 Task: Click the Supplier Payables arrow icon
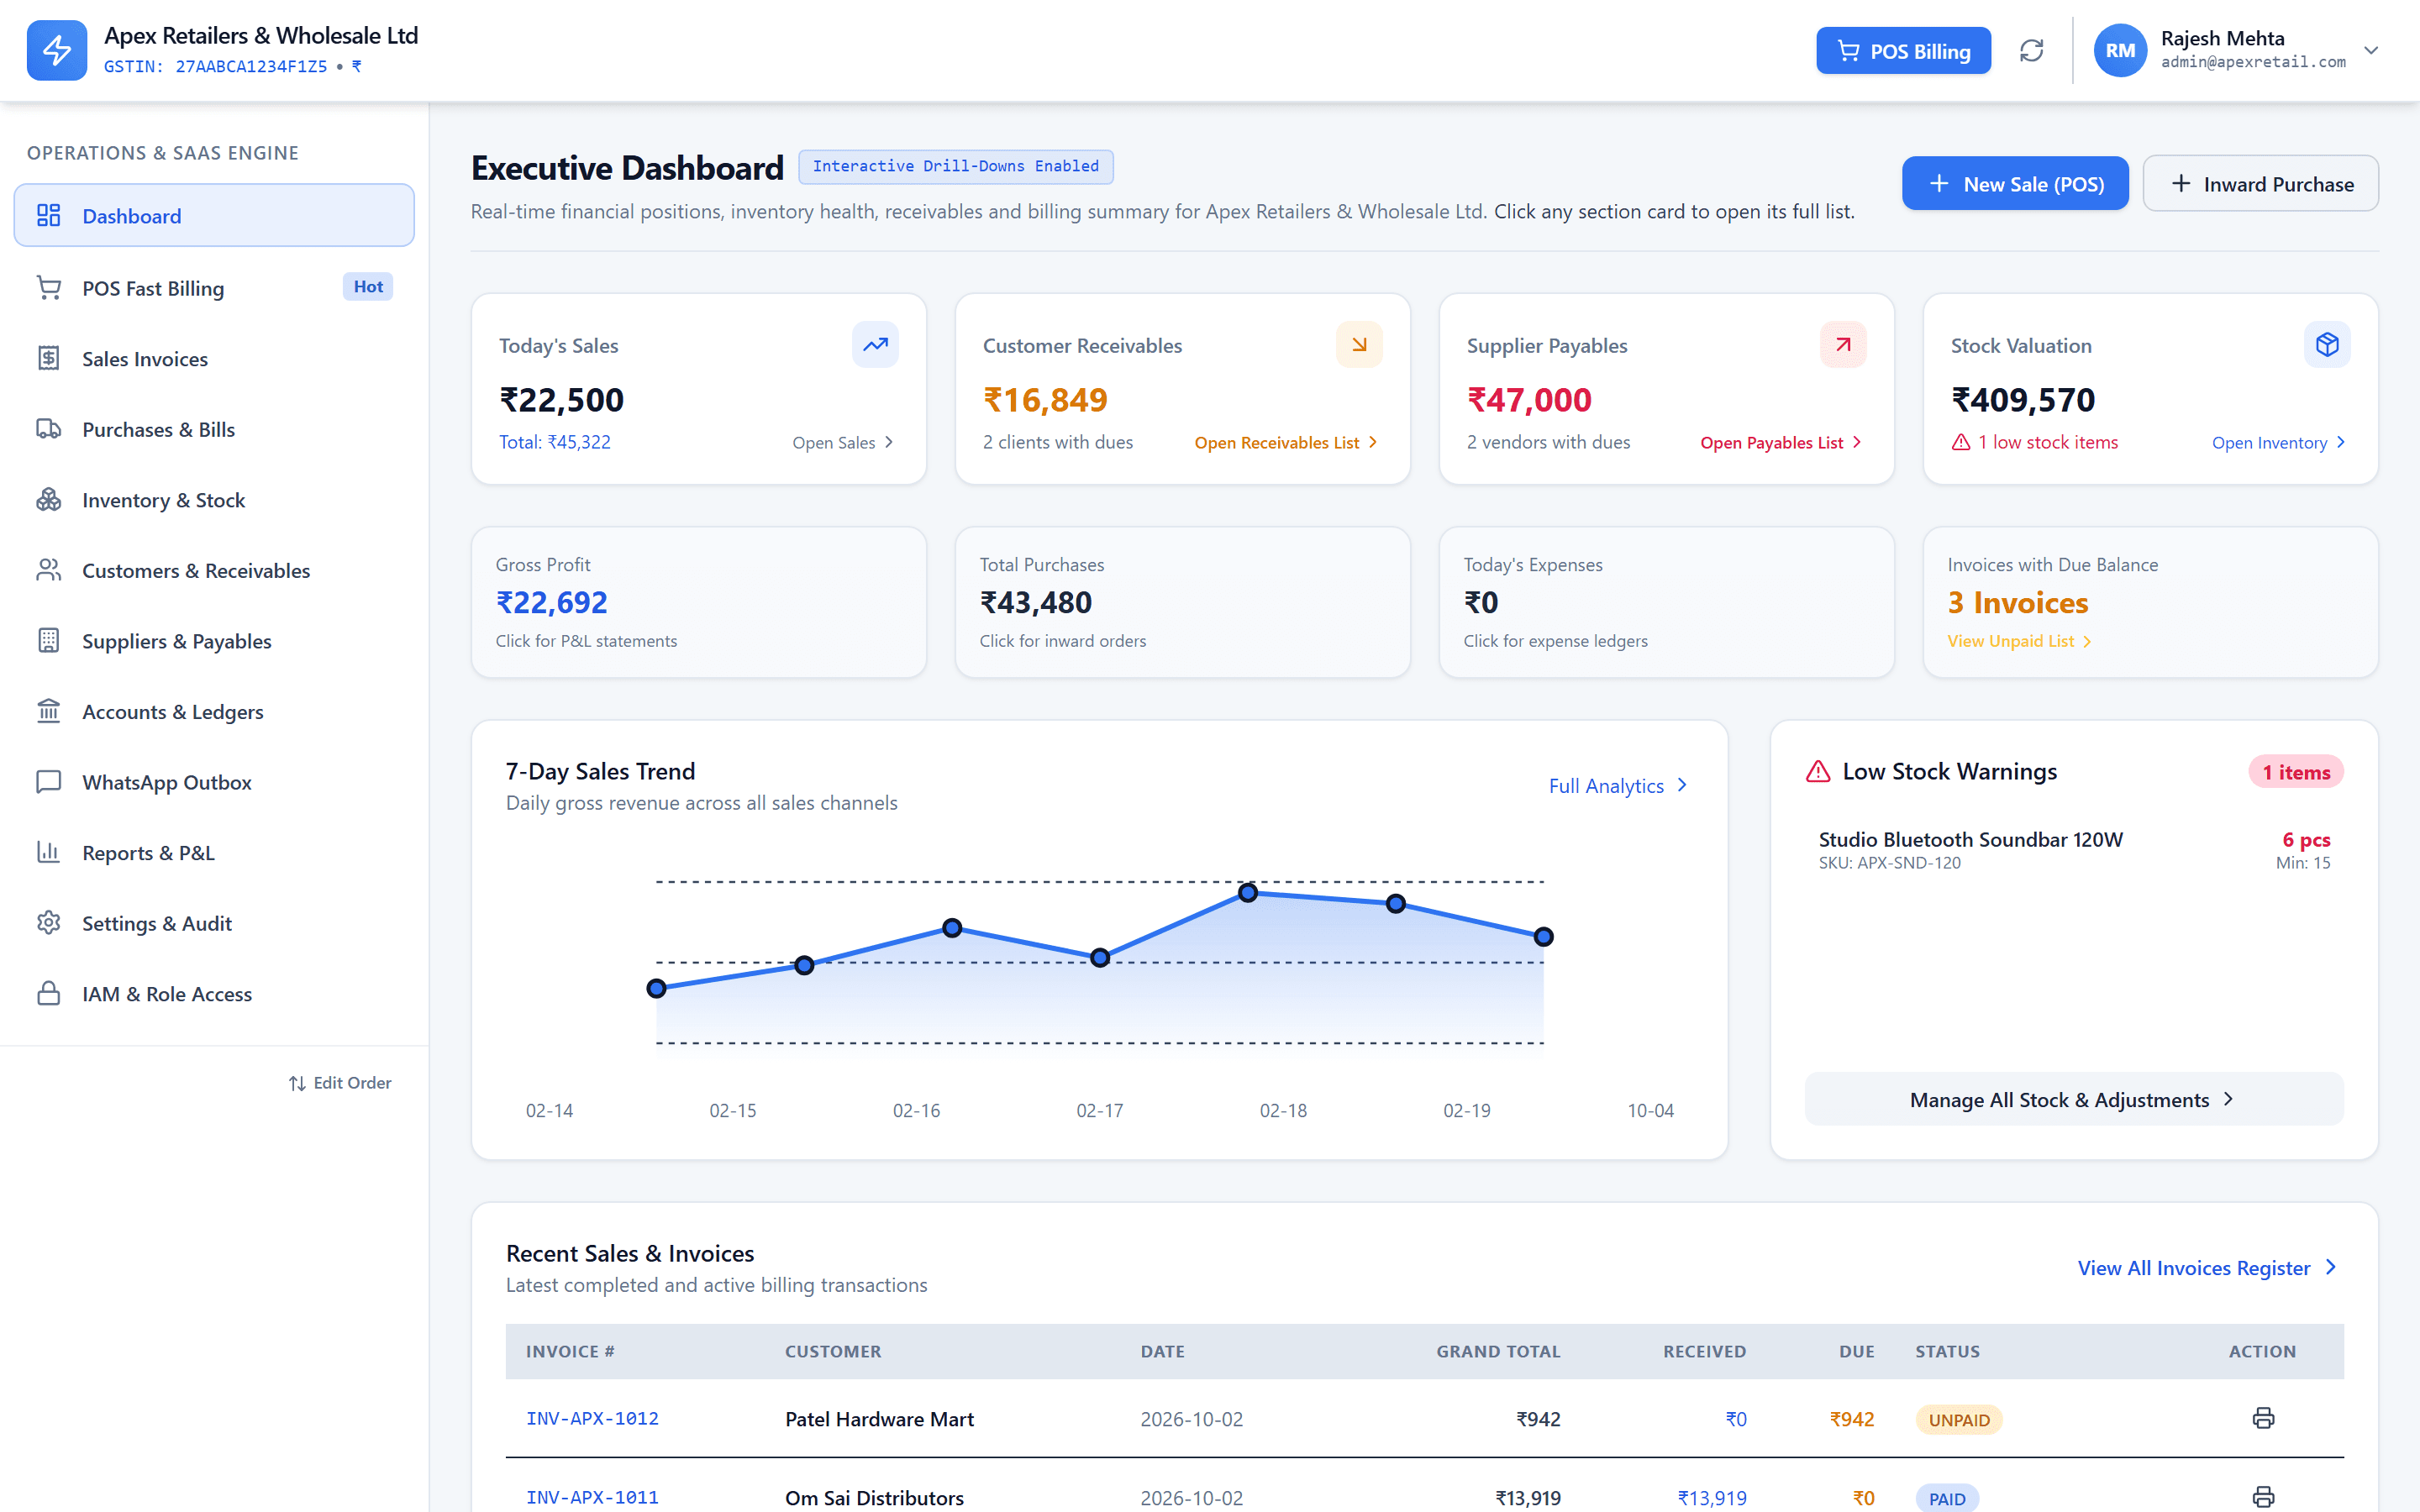(1843, 345)
